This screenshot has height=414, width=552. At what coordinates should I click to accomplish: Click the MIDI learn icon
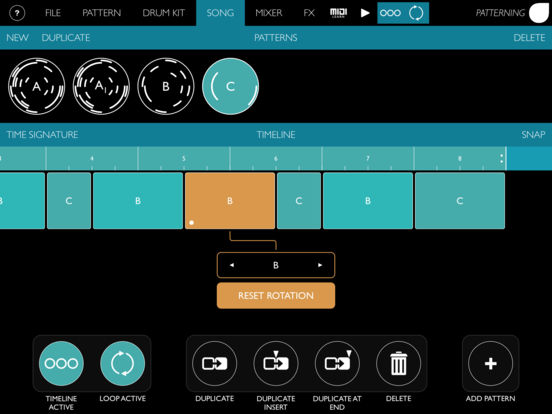click(338, 13)
